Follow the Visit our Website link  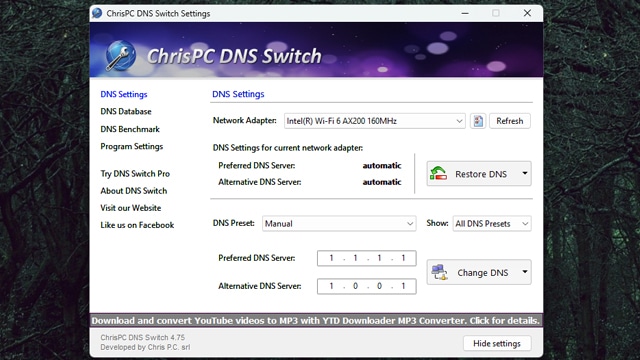131,208
